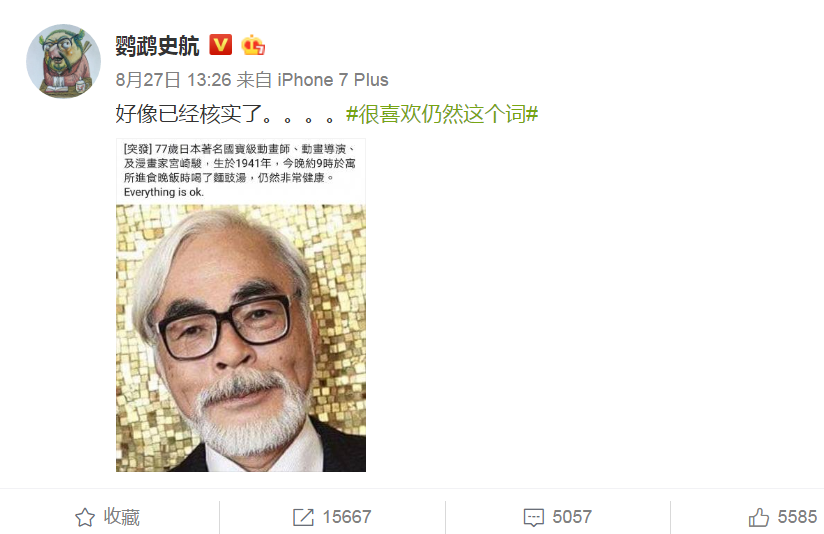The width and height of the screenshot is (824, 534).
Task: Open the iPhone 7 Plus source link
Action: (x=333, y=80)
